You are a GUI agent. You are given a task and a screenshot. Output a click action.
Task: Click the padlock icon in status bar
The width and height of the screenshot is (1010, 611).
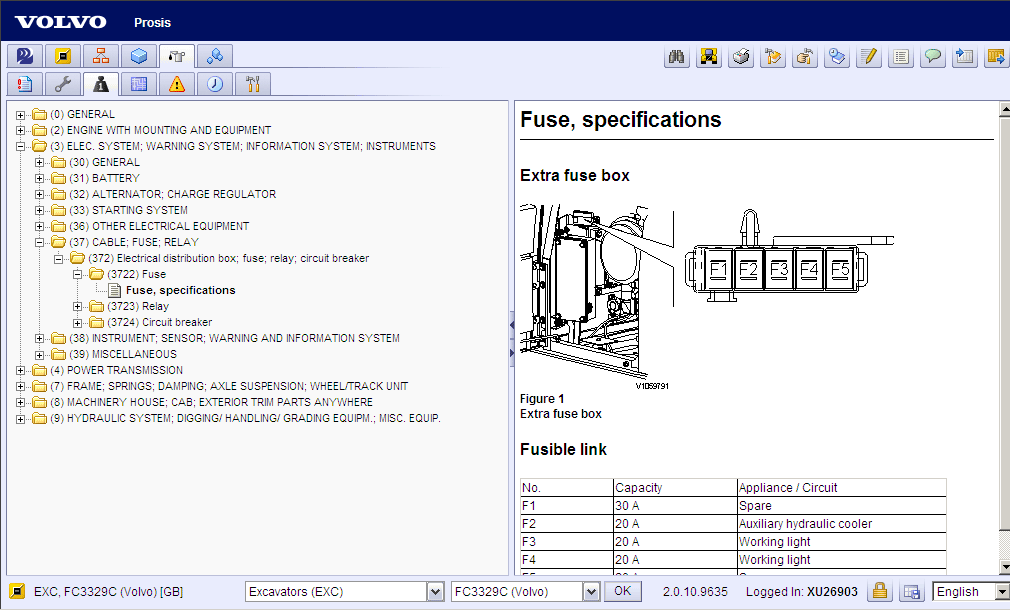tap(880, 592)
